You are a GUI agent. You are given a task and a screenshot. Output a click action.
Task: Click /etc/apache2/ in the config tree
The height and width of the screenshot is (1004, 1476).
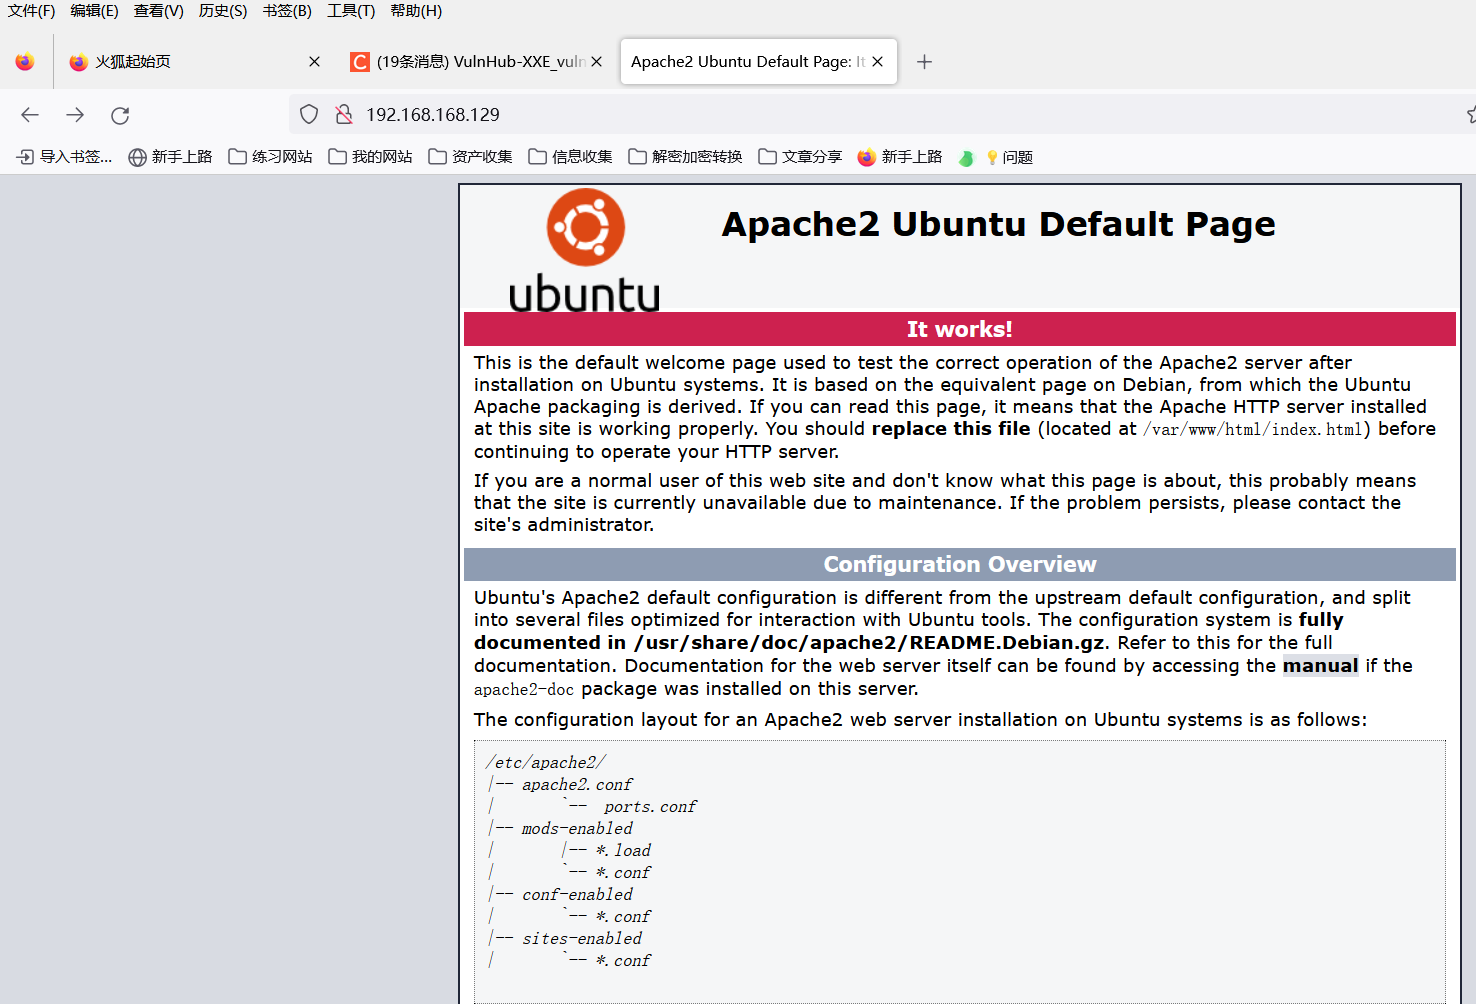[x=546, y=763]
